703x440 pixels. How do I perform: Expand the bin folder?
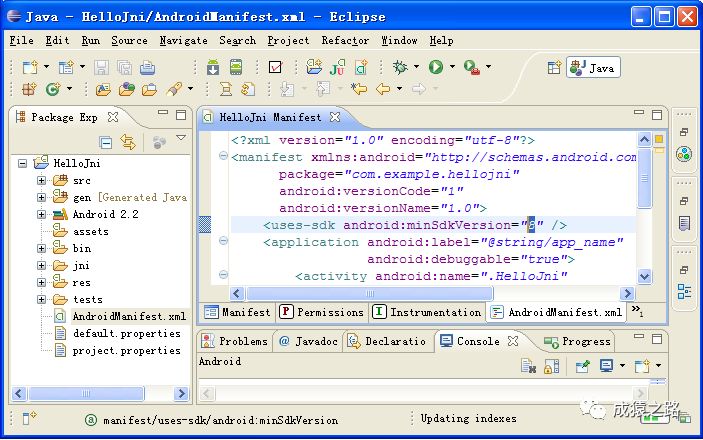pyautogui.click(x=41, y=248)
